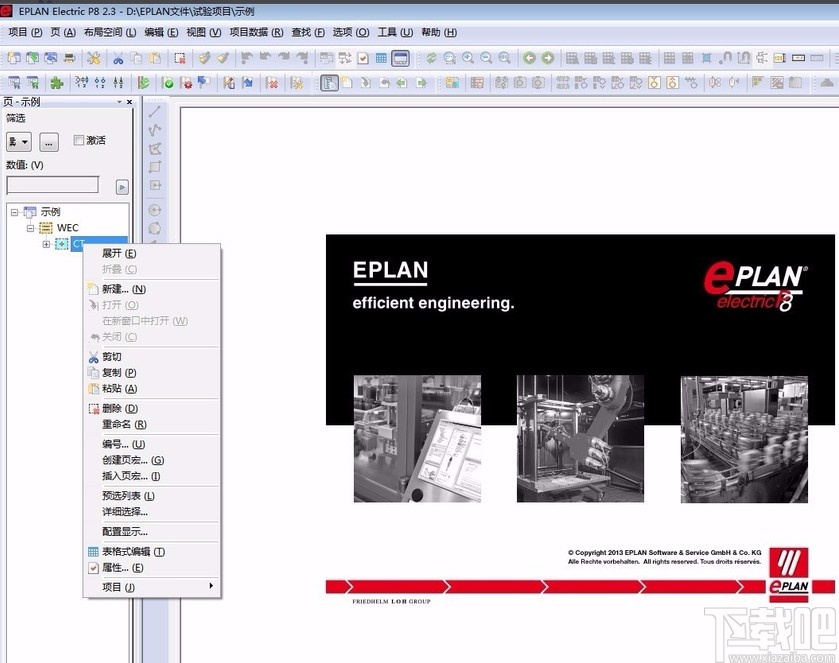Click the zoom in magnifier icon
839x663 pixels.
click(x=468, y=58)
